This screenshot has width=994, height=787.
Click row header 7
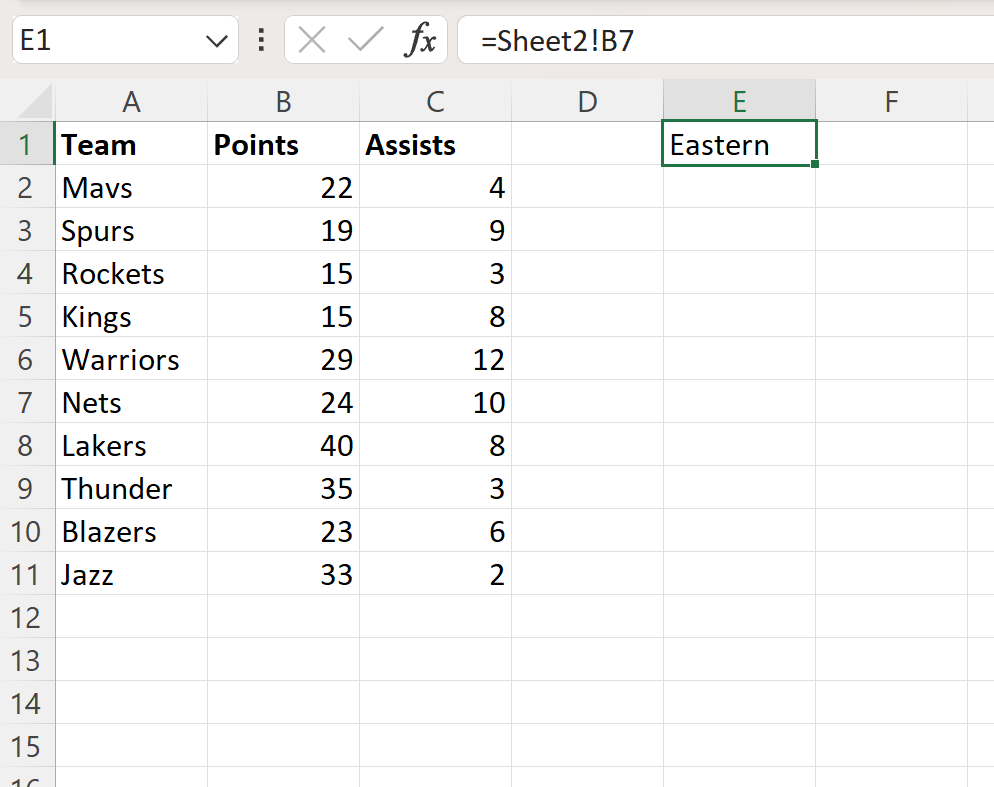tap(27, 402)
